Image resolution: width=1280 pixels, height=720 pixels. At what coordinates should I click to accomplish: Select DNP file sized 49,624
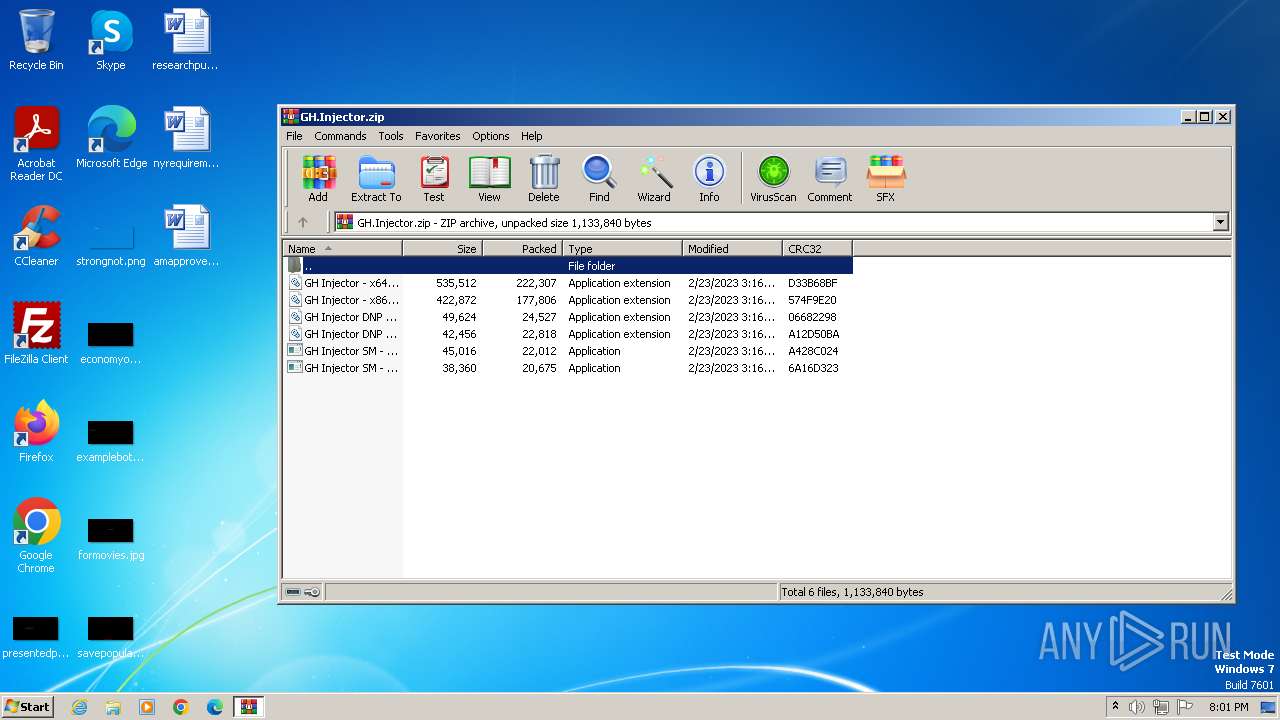568,317
